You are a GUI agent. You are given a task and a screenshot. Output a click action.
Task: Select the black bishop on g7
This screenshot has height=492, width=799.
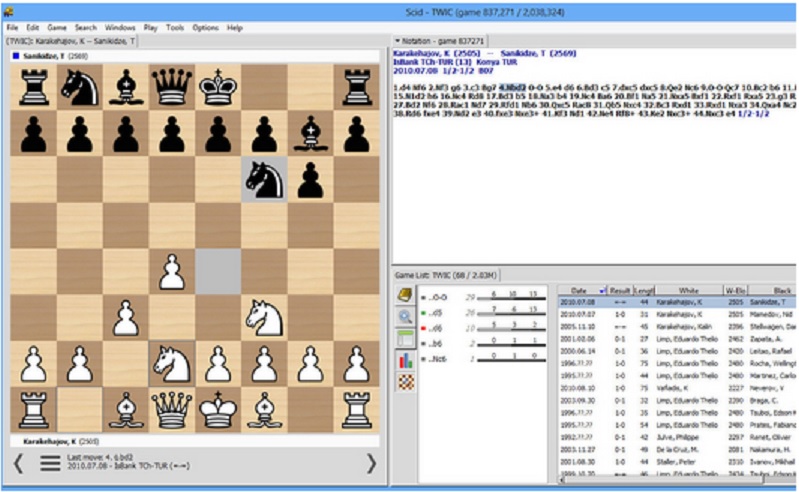coord(310,133)
